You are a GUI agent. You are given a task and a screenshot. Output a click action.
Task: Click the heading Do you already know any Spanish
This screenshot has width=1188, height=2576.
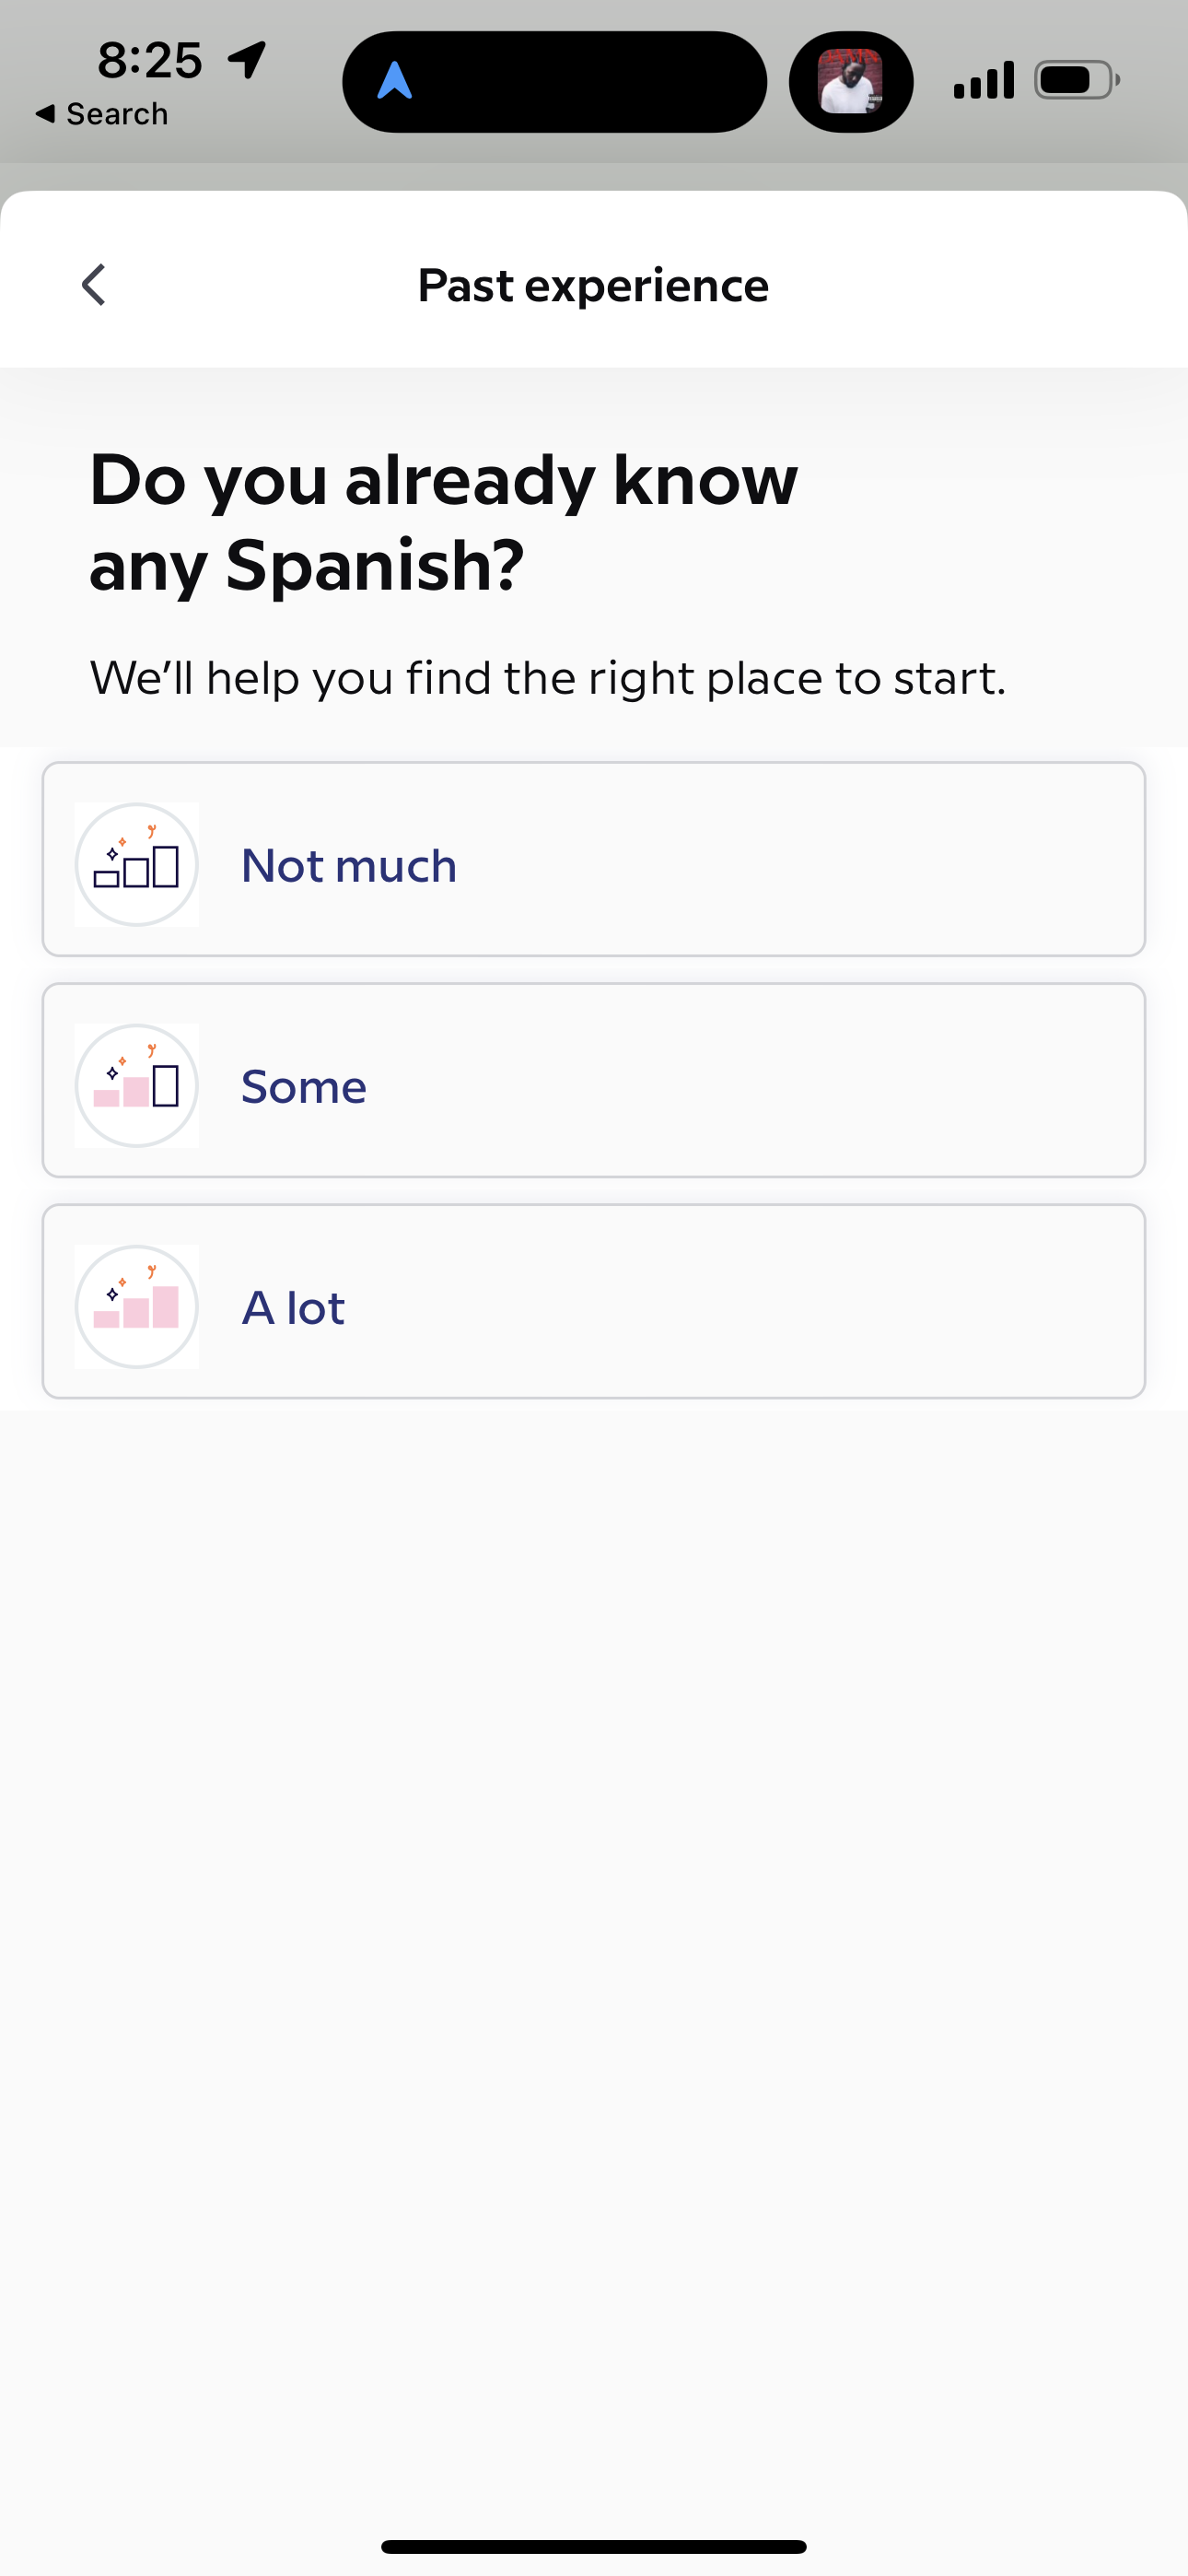point(444,520)
